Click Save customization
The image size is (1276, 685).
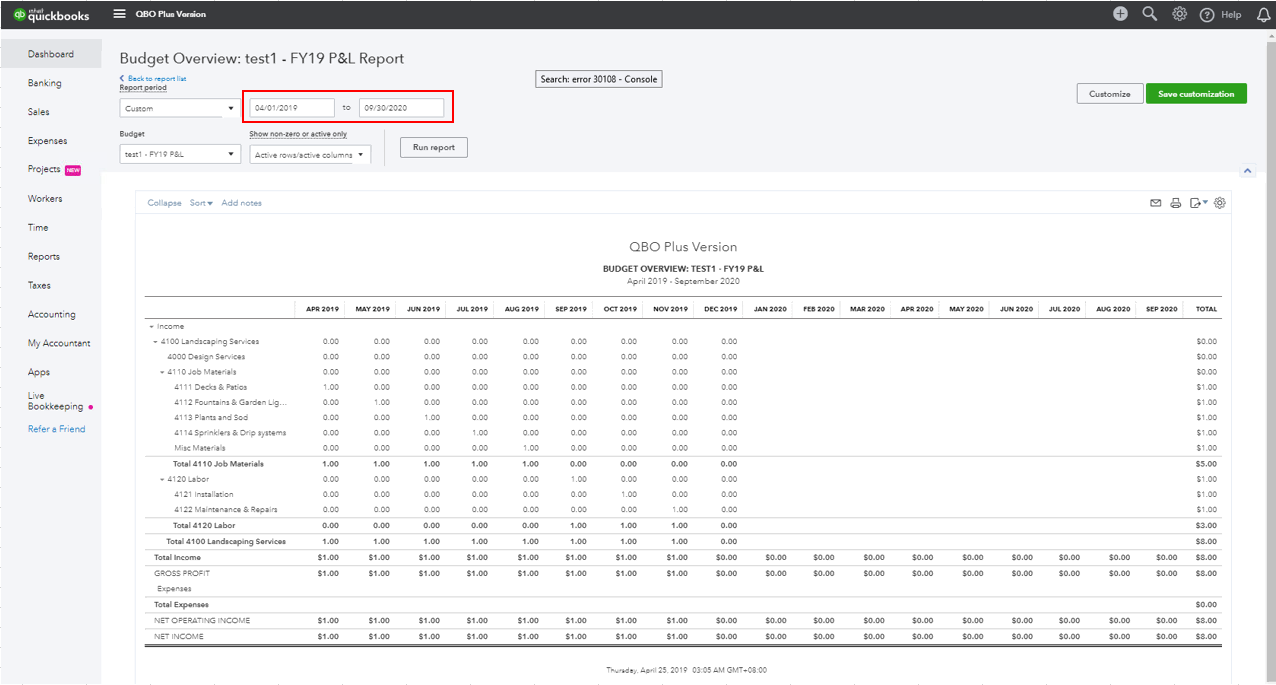1196,94
